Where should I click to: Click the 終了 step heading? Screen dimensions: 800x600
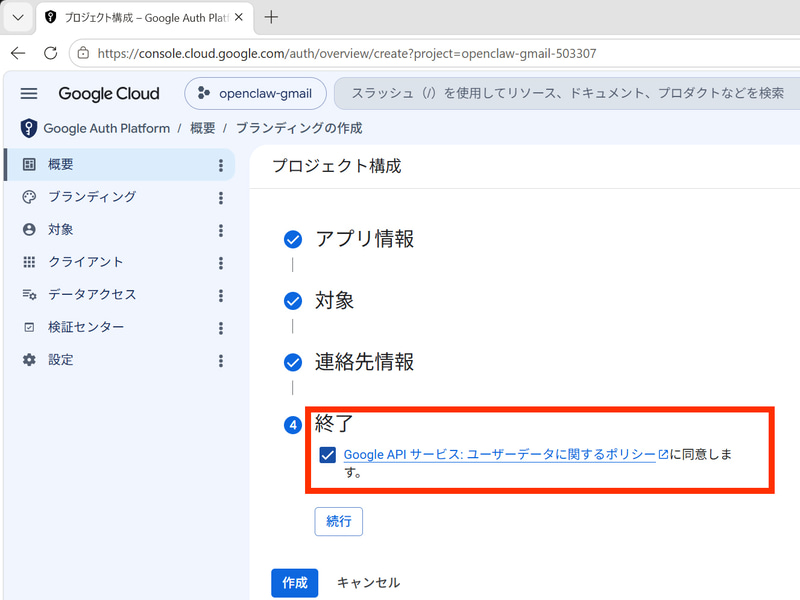coord(334,423)
